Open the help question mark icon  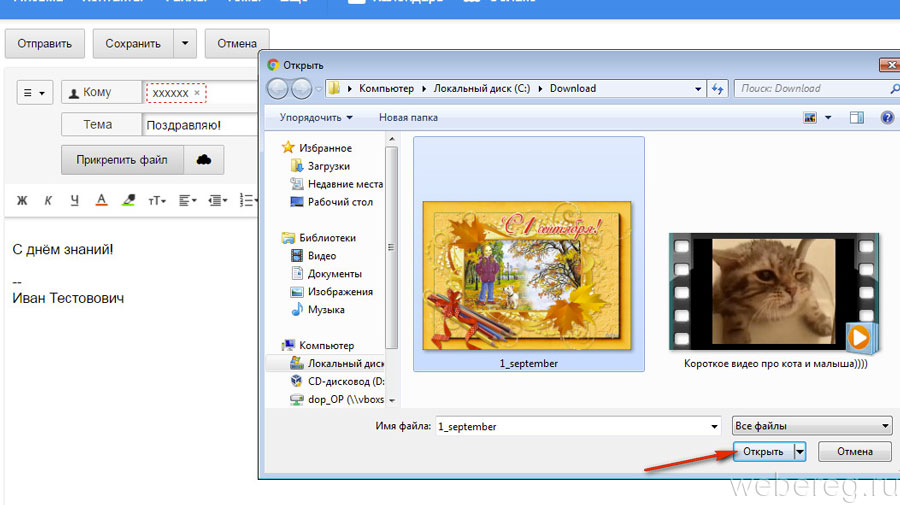point(887,118)
